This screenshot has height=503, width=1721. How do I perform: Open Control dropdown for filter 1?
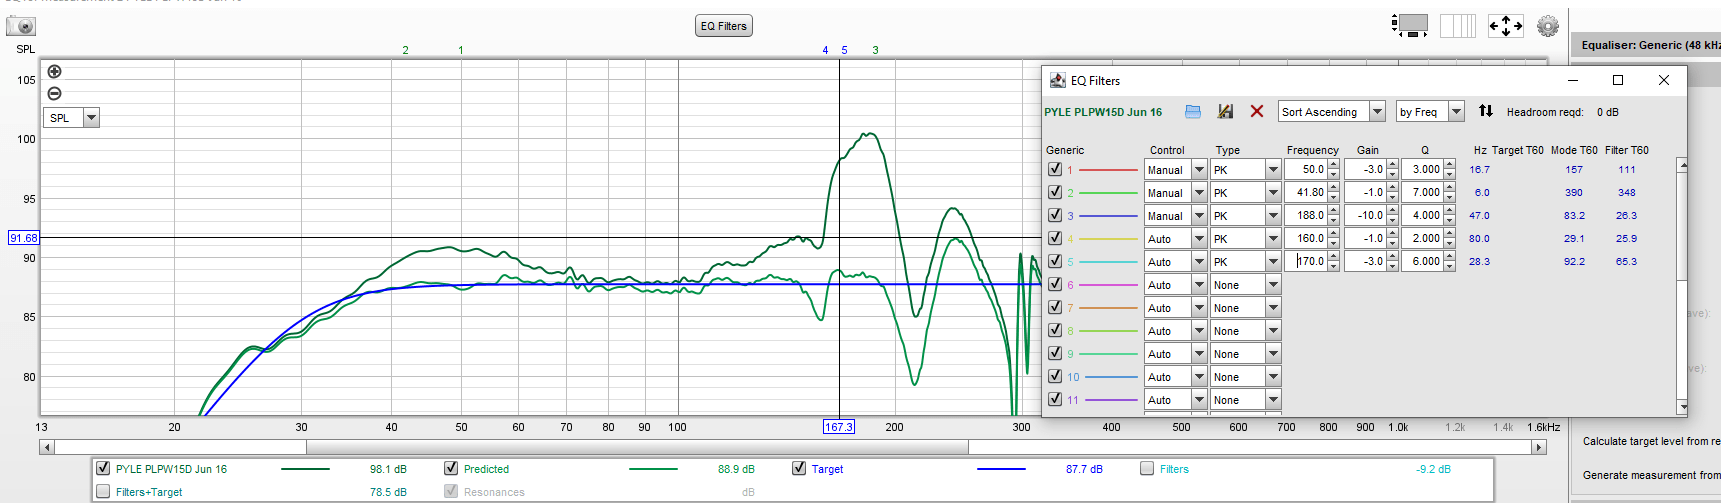[x=1199, y=170]
